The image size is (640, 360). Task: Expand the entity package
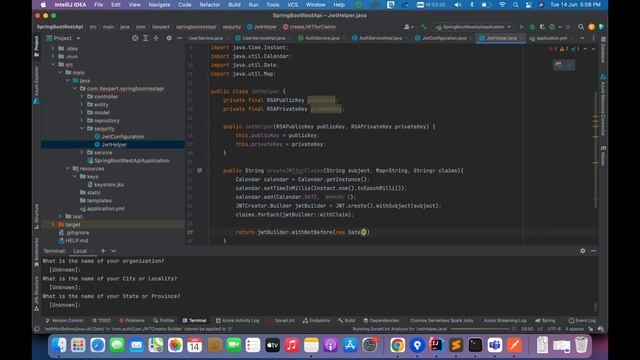pos(82,104)
